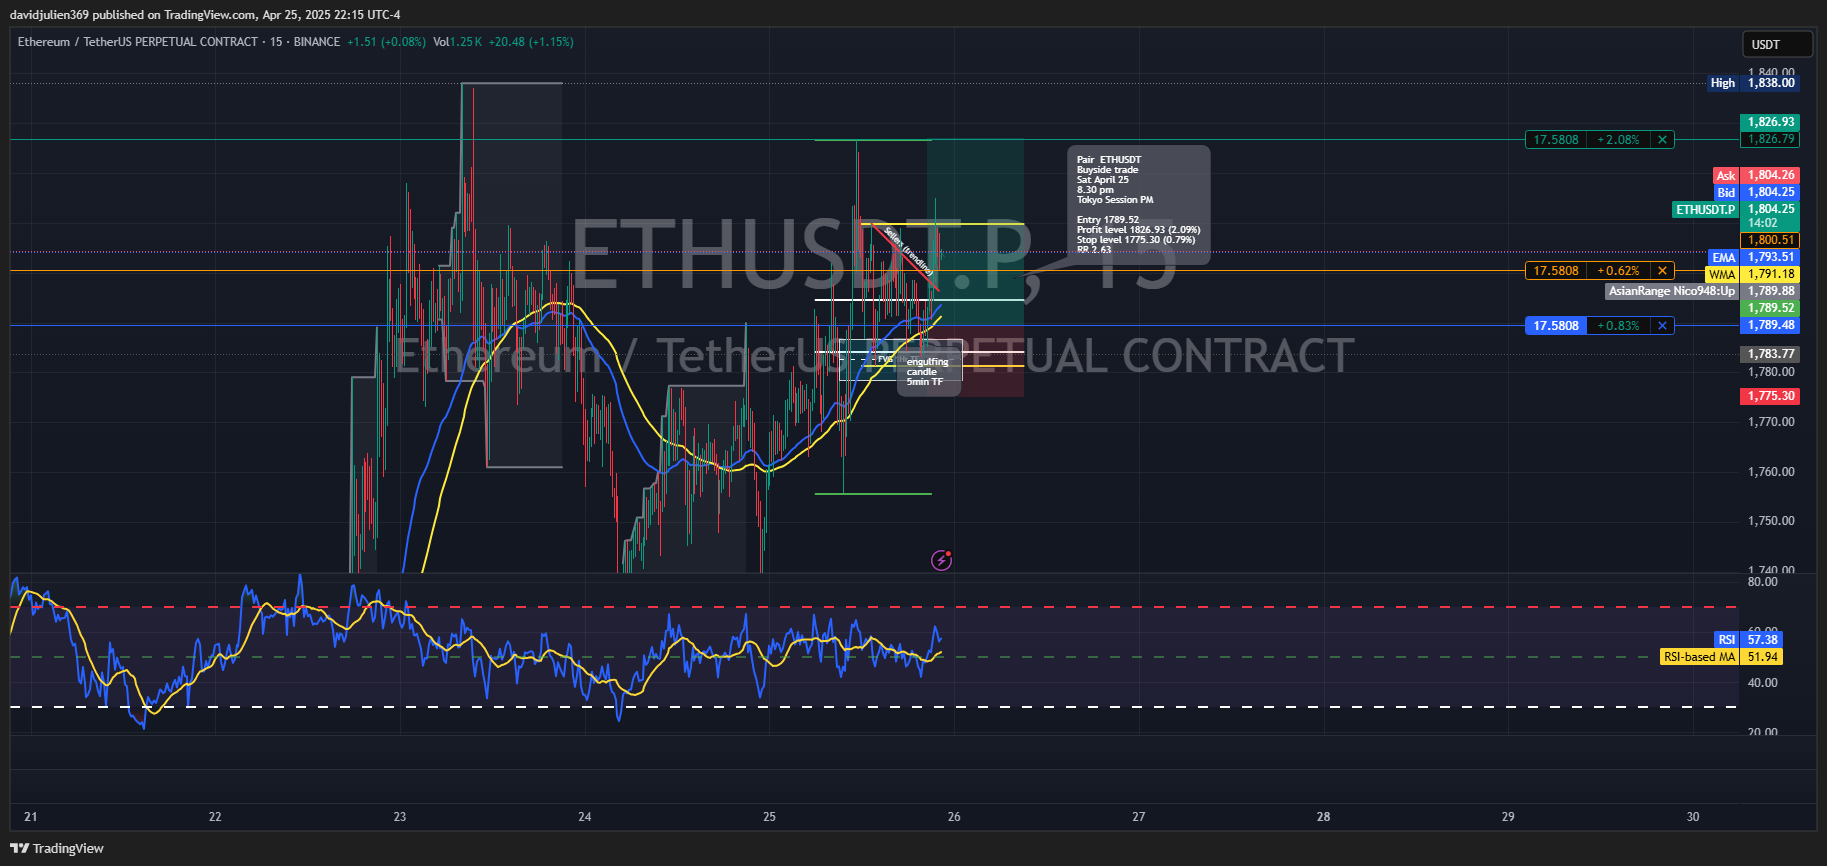
Task: Click the EMA 1,793.51 axis label
Action: coord(1754,257)
